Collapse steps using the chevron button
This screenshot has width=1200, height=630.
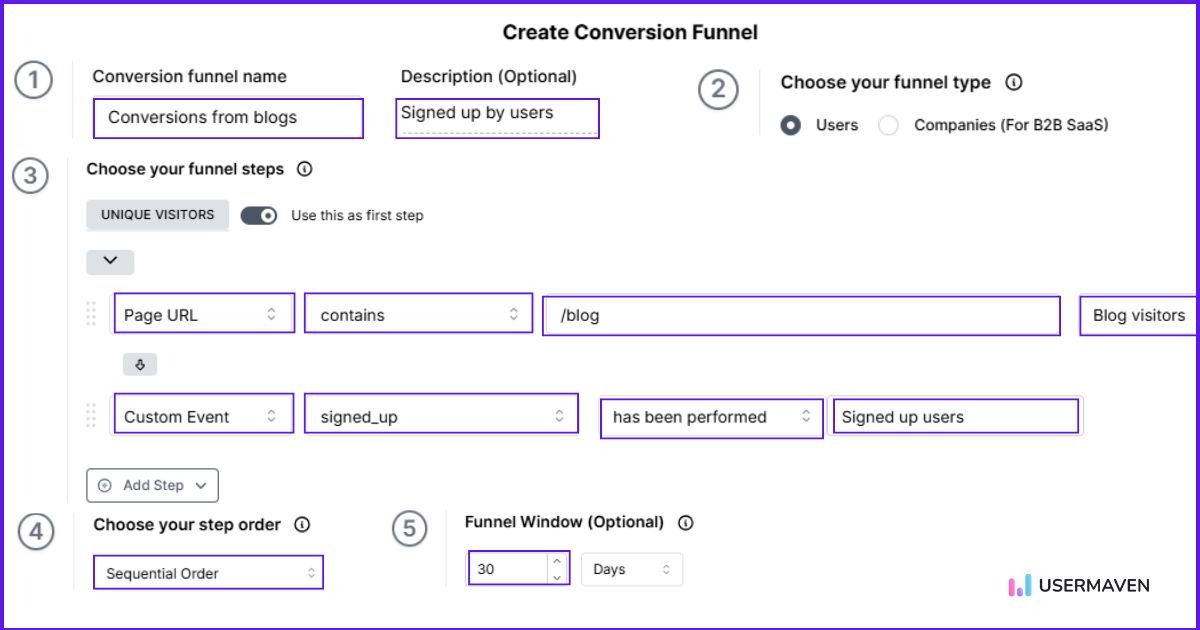coord(110,262)
